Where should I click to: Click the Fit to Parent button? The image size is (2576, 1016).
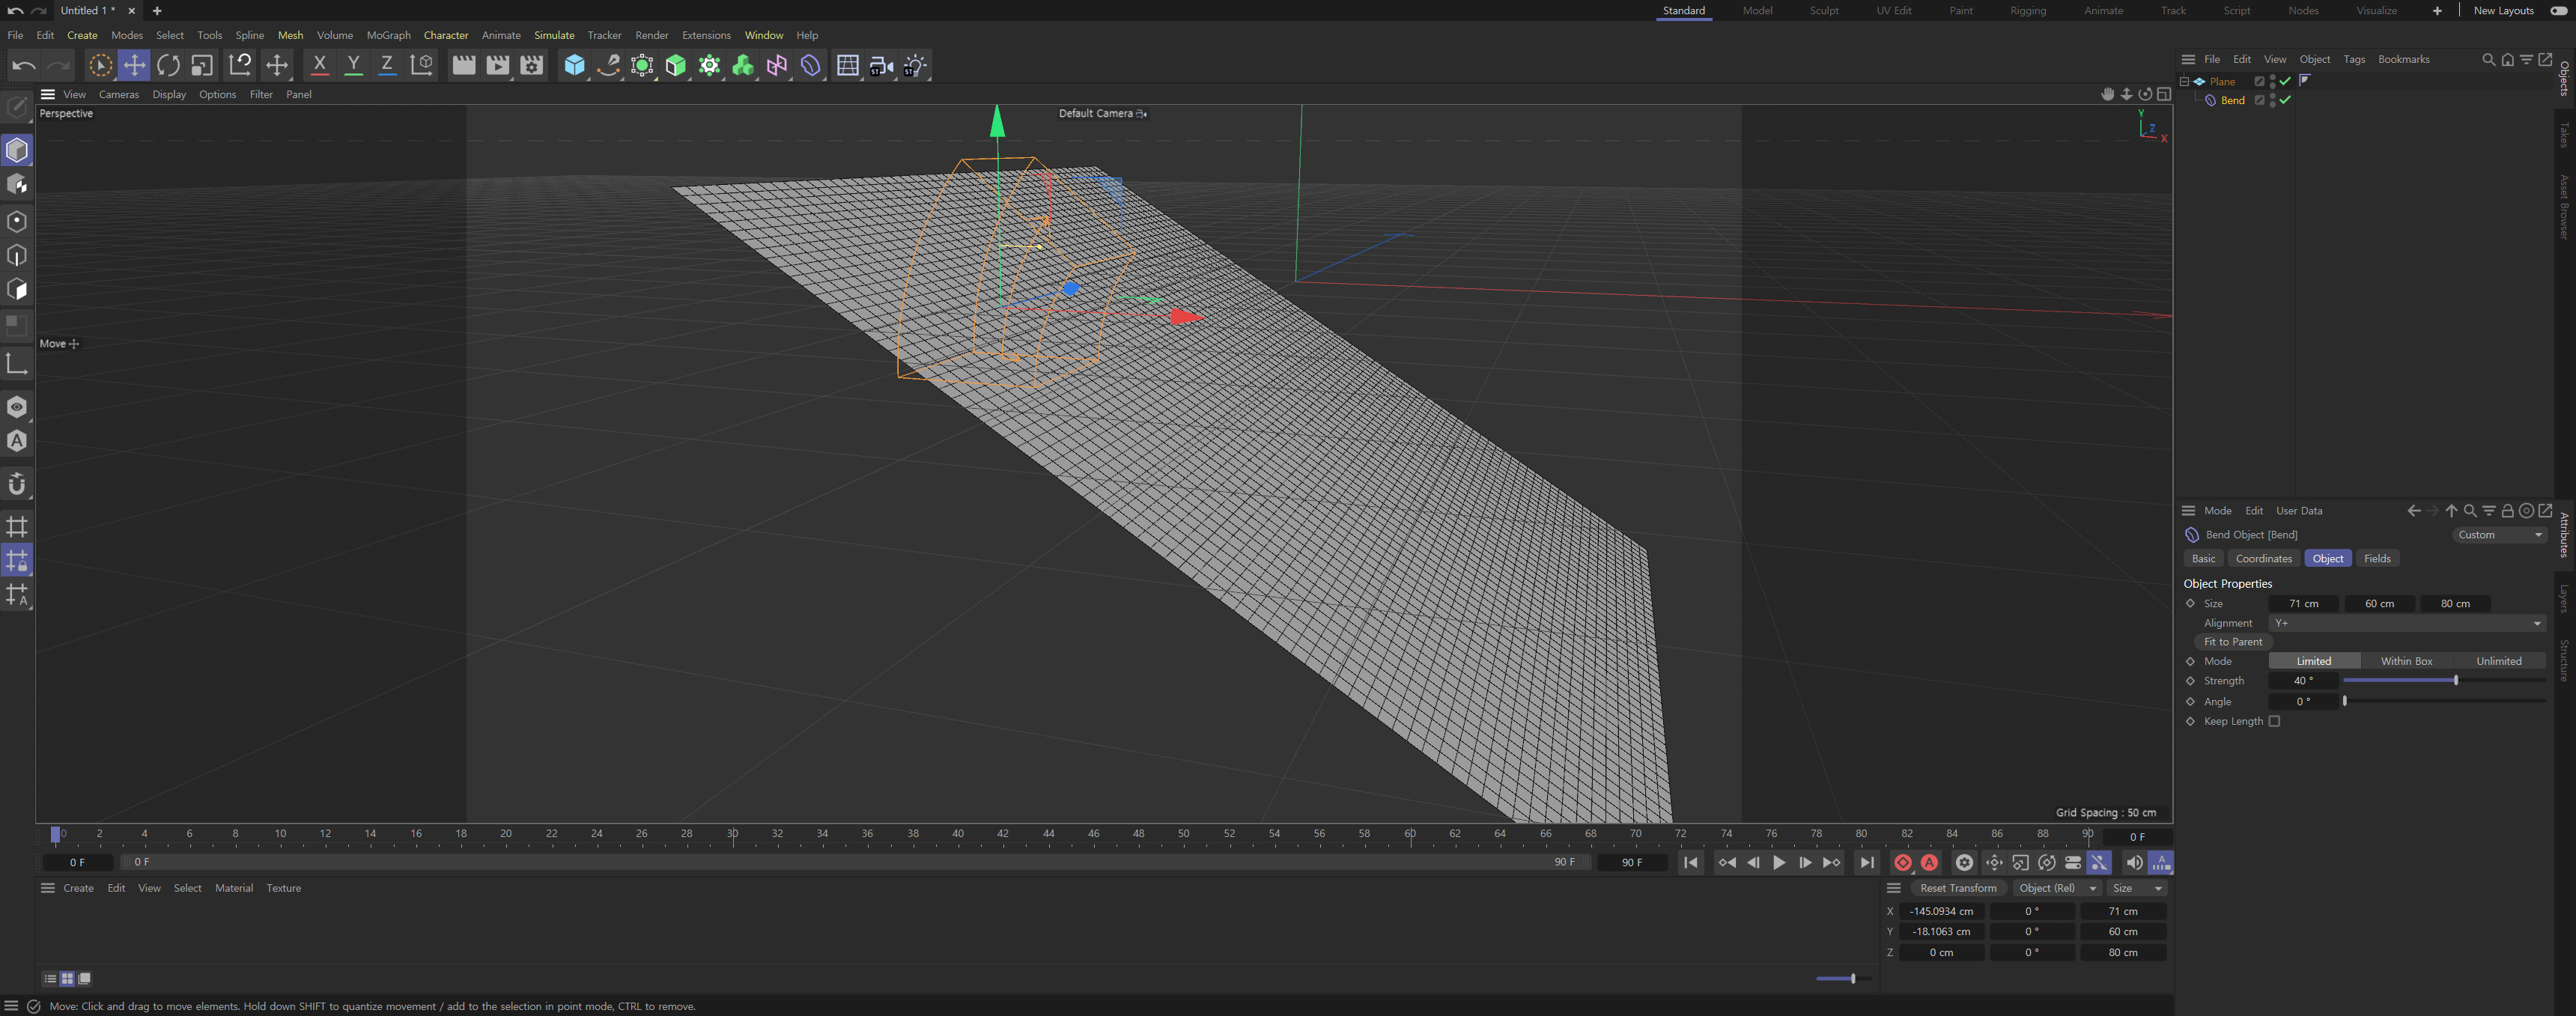click(x=2232, y=641)
